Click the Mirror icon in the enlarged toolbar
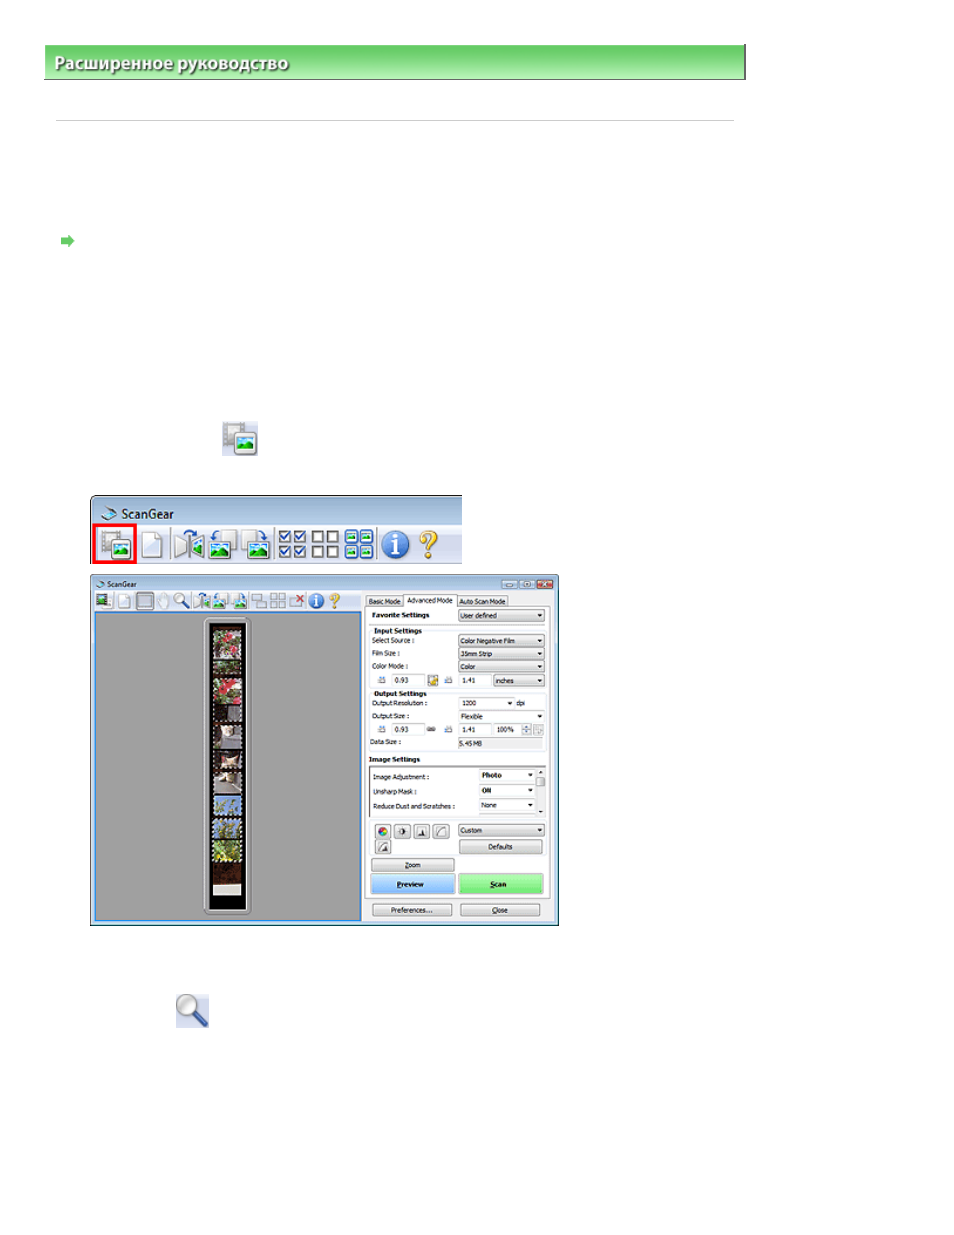This screenshot has width=954, height=1235. (x=188, y=545)
